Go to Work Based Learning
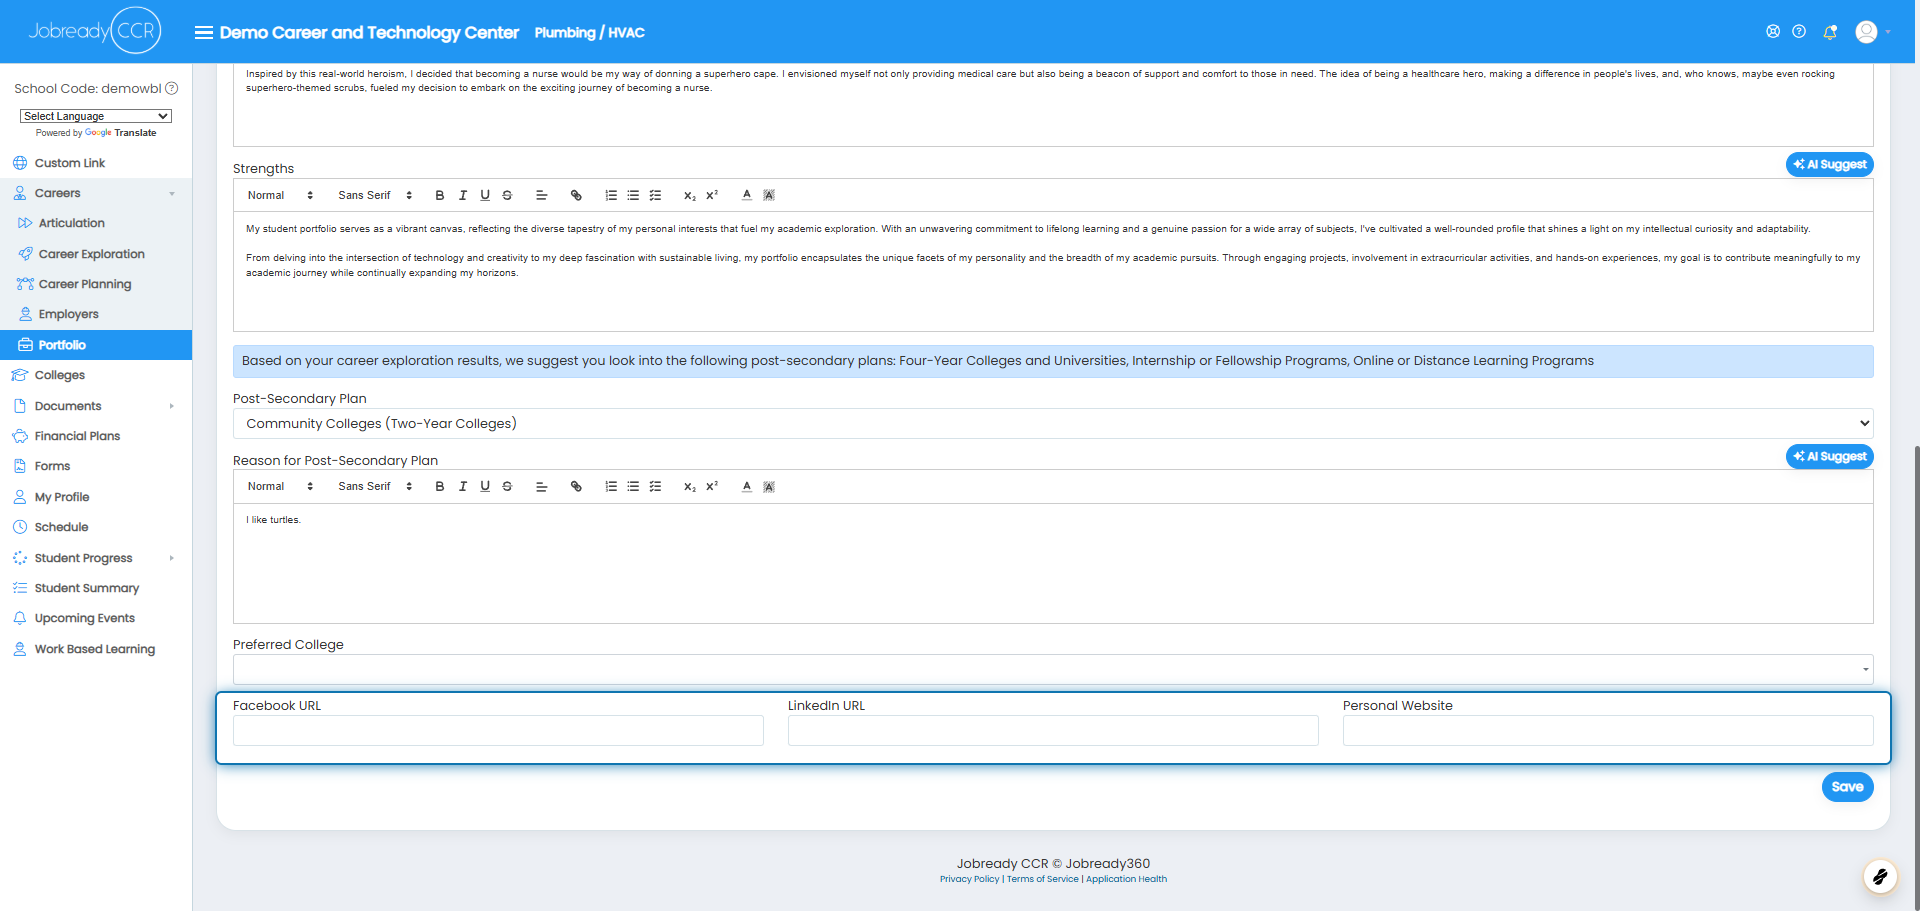Screen dimensions: 1920x911 (96, 649)
